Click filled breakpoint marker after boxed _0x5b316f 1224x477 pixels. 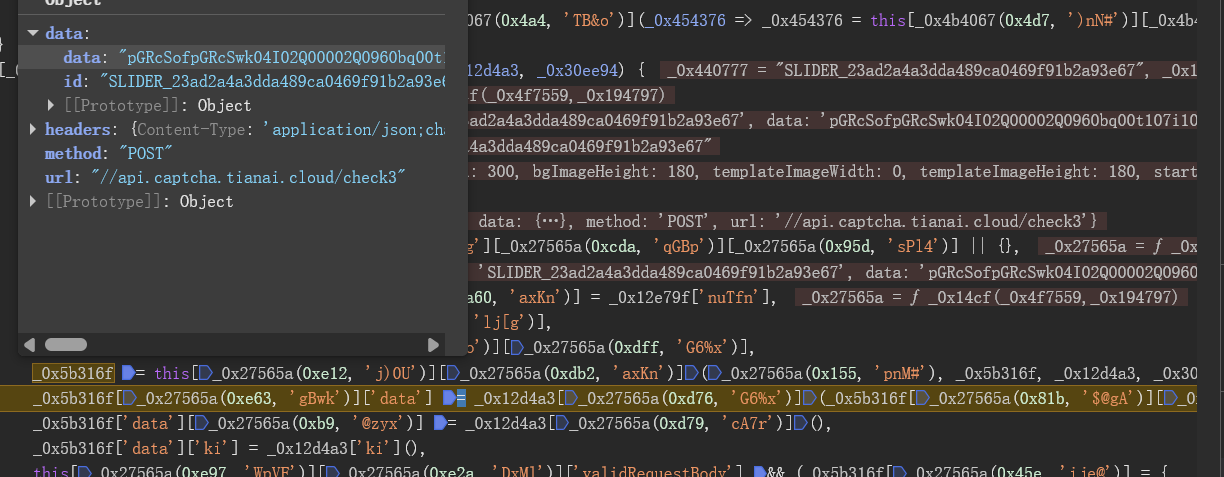click(x=128, y=373)
